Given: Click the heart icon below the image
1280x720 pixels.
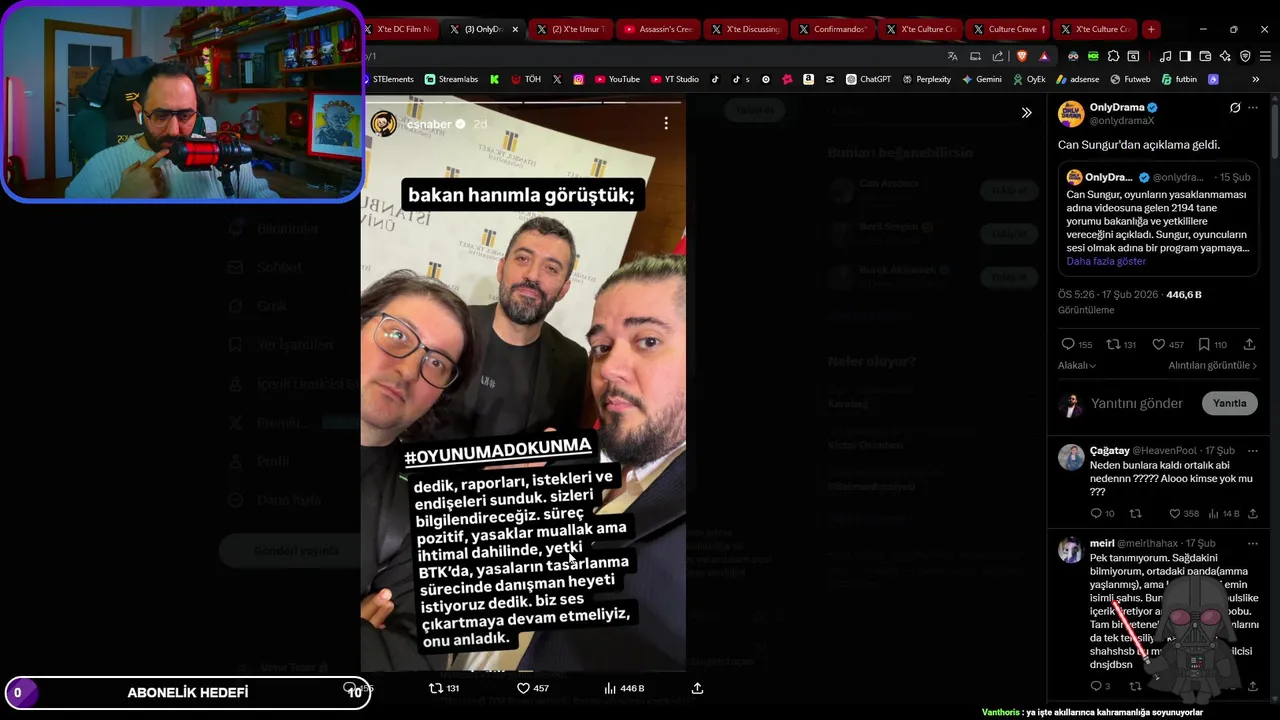Looking at the screenshot, I should pos(523,688).
